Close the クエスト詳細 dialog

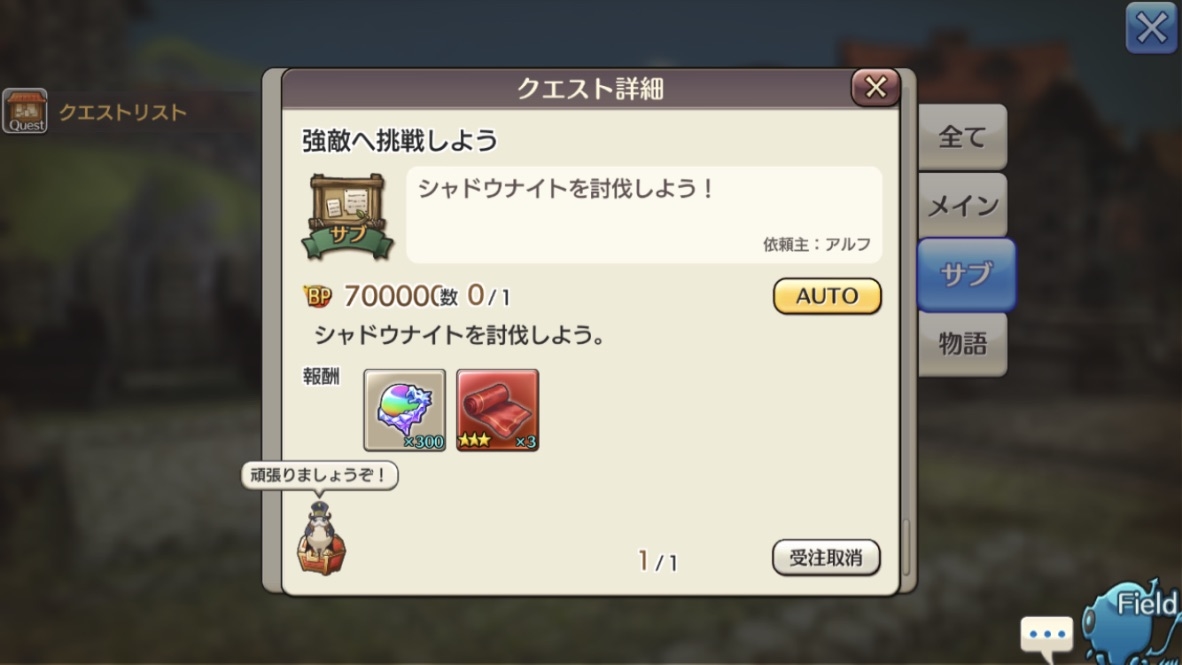click(x=875, y=87)
